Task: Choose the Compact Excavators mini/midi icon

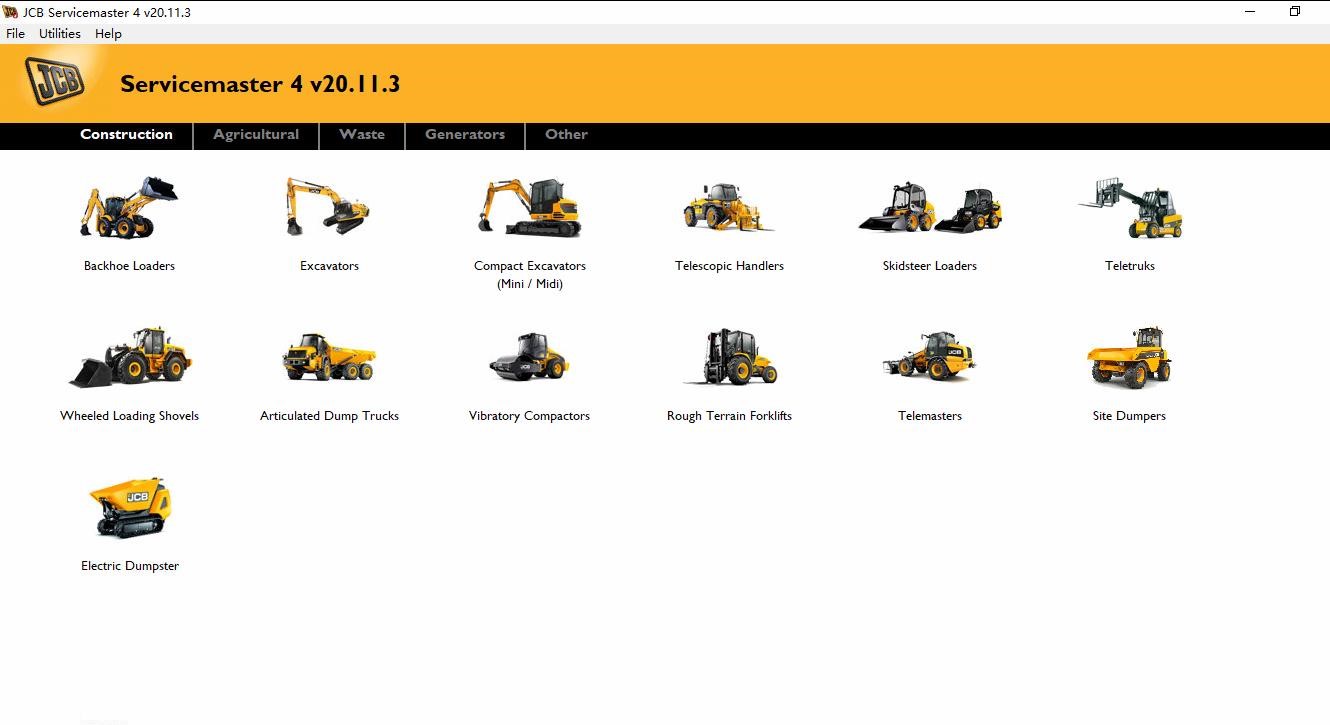Action: [529, 208]
